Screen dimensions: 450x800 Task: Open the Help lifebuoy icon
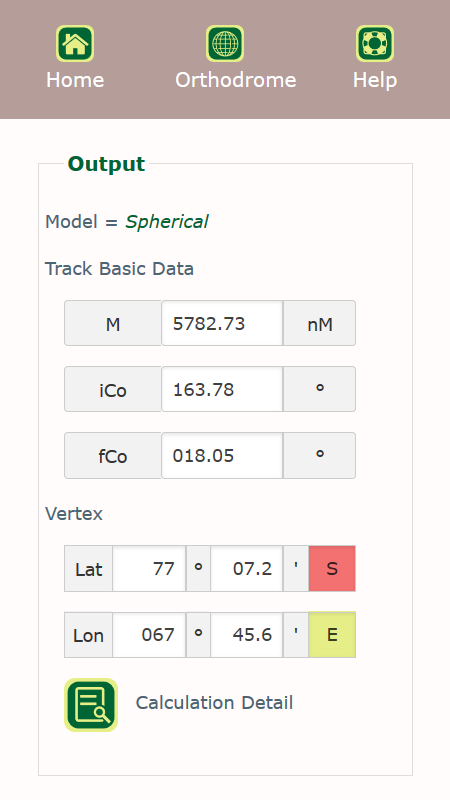tap(375, 43)
